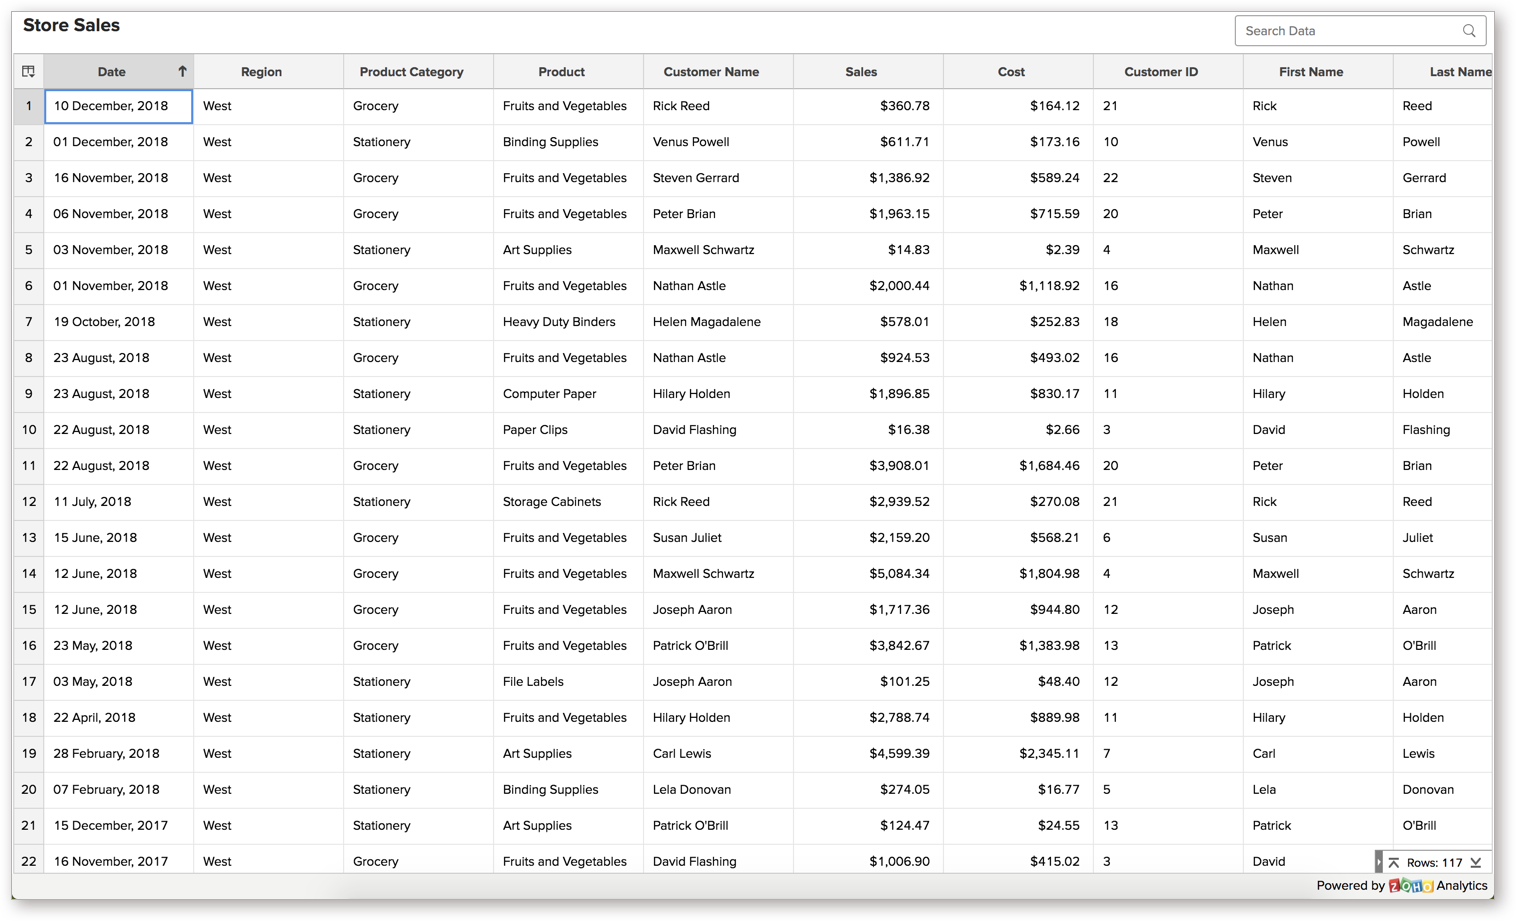The image size is (1516, 921).
Task: Click the date cell 10 December, 2018
Action: point(118,106)
